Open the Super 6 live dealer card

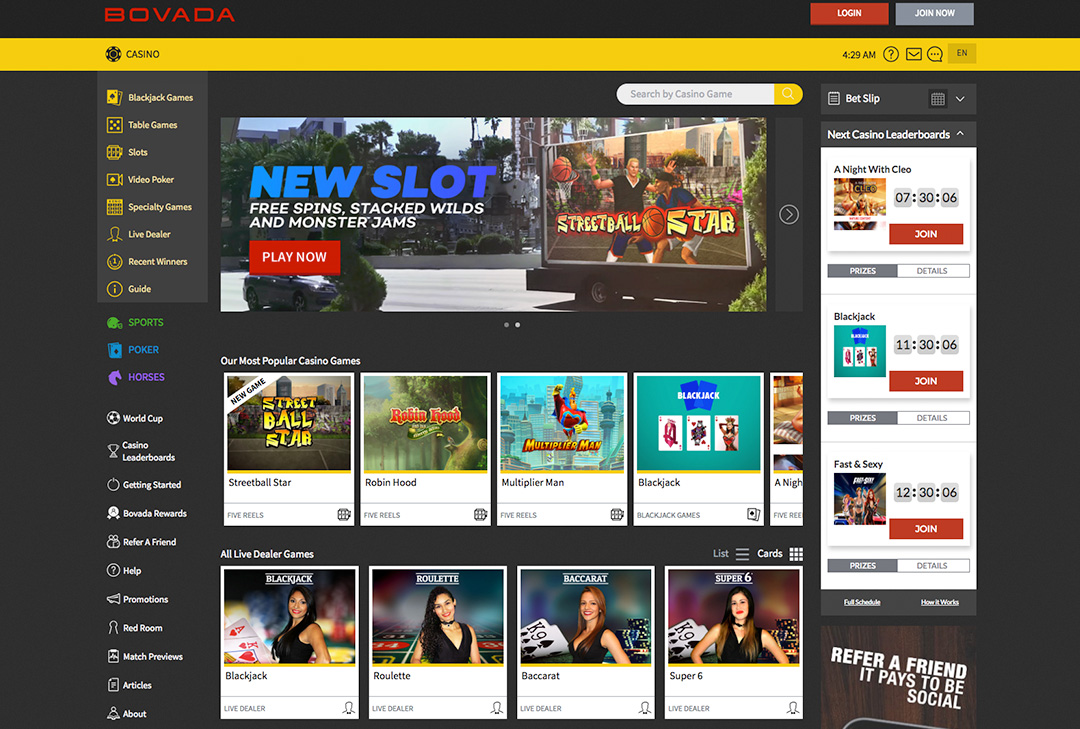pos(734,642)
